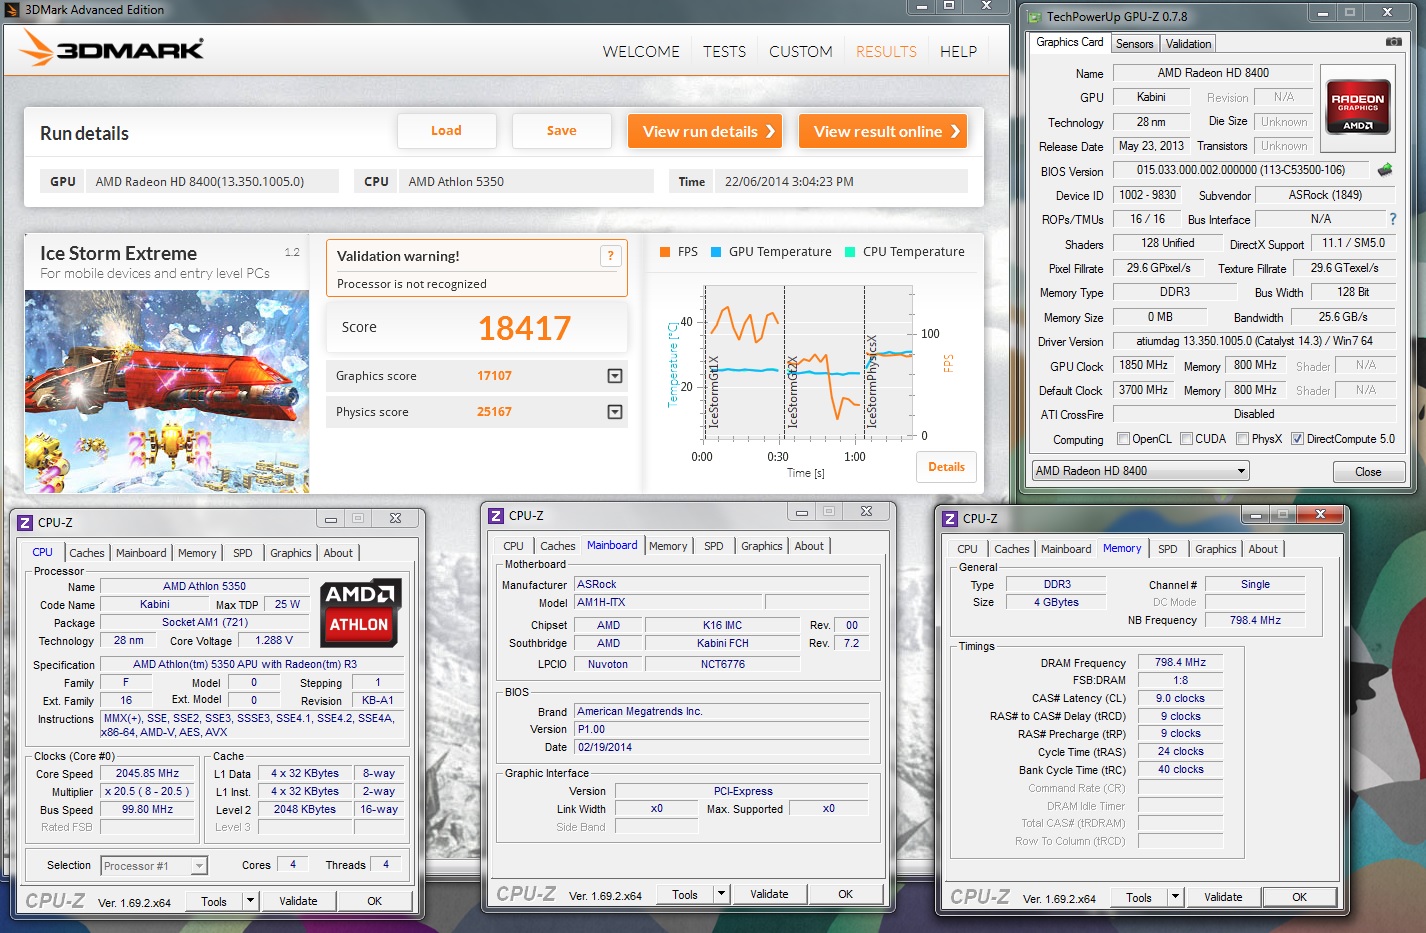
Task: Click the Radeon Graphics logo in GPU-Z
Action: click(1358, 107)
